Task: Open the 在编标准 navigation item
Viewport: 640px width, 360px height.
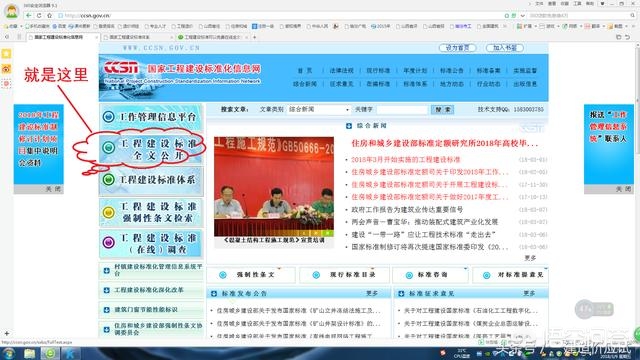Action: coord(378,84)
